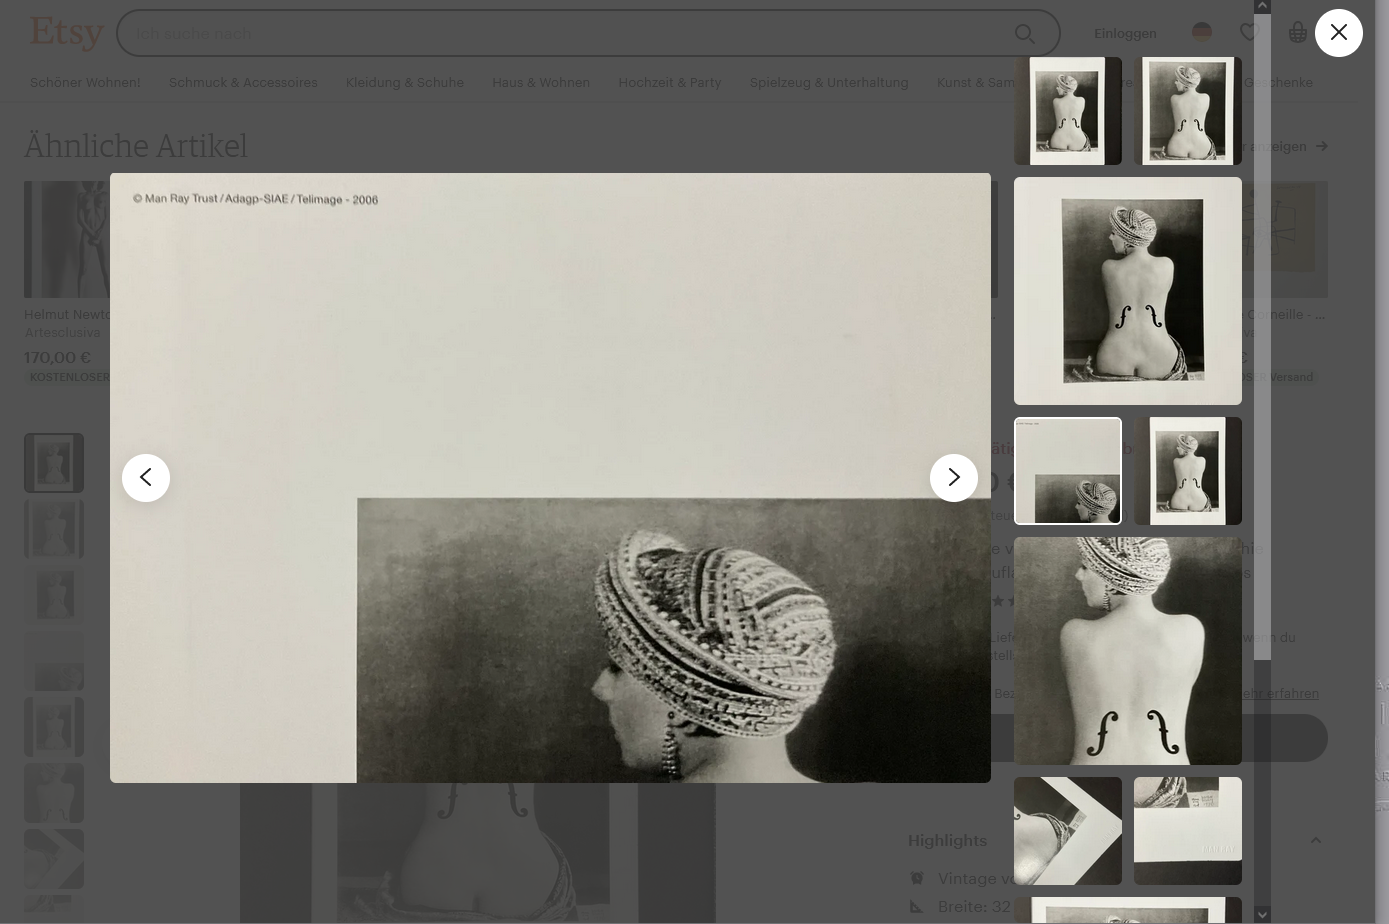Select the large close-up back thumbnail with f-holes
1389x924 pixels.
click(1127, 651)
